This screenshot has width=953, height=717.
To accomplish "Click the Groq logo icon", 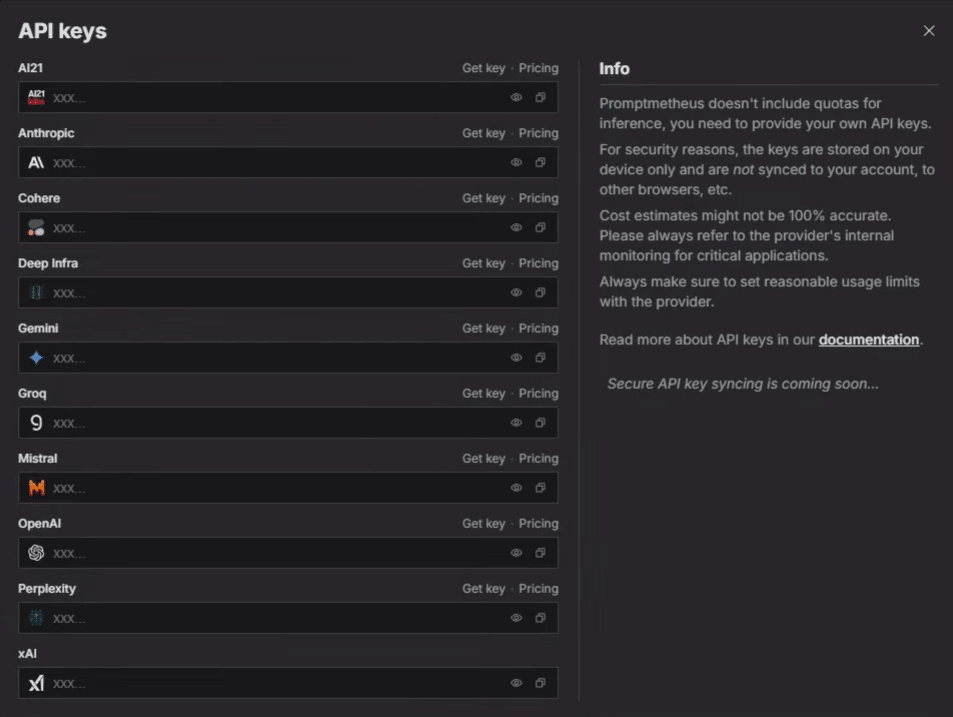I will pyautogui.click(x=36, y=422).
